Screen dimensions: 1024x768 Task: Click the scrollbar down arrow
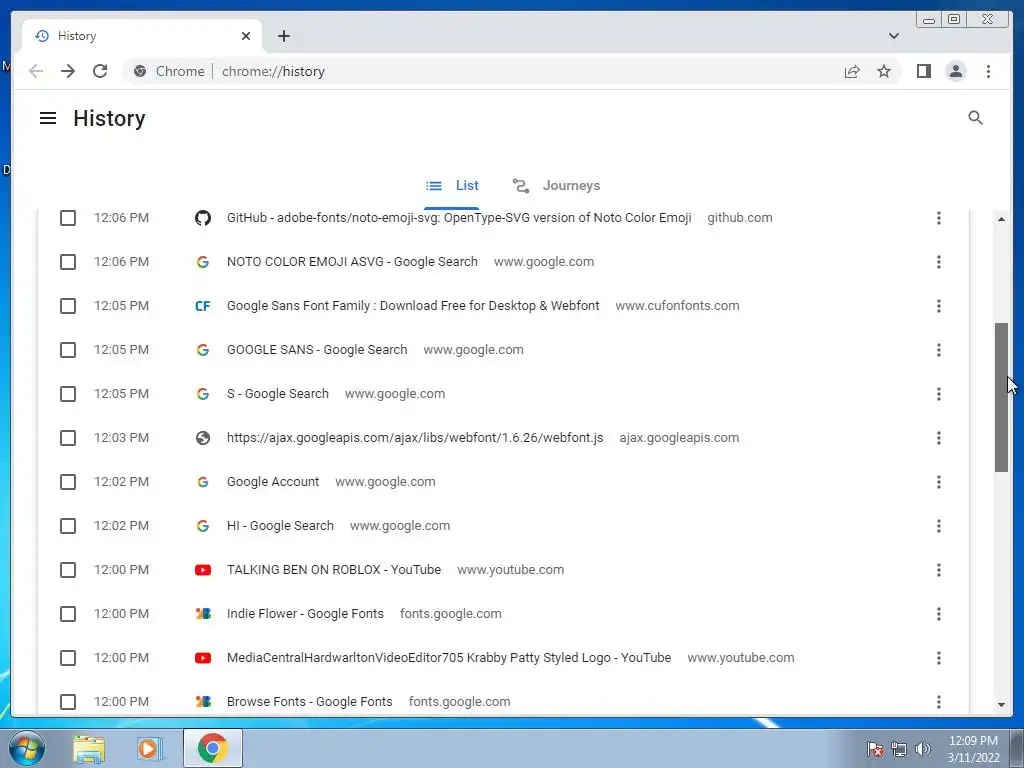(x=1001, y=705)
